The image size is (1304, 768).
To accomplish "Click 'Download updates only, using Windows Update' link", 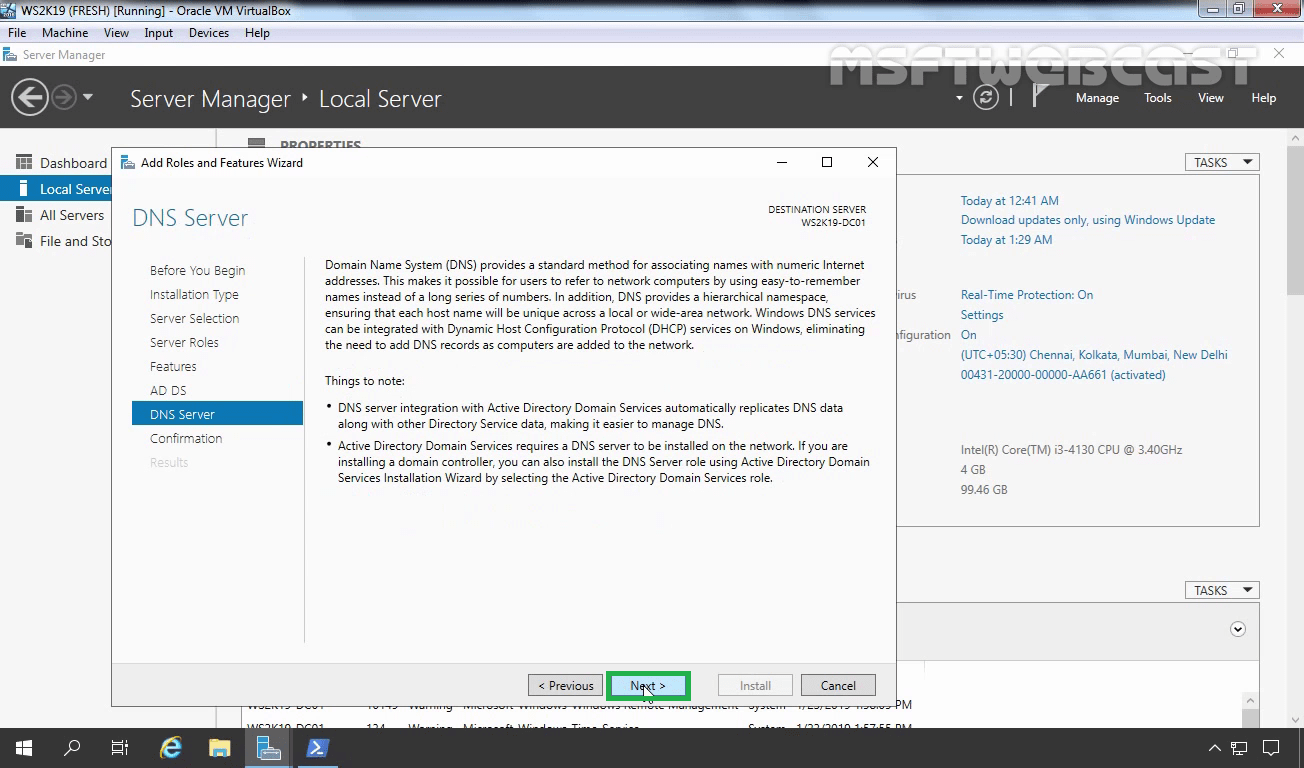I will 1088,220.
